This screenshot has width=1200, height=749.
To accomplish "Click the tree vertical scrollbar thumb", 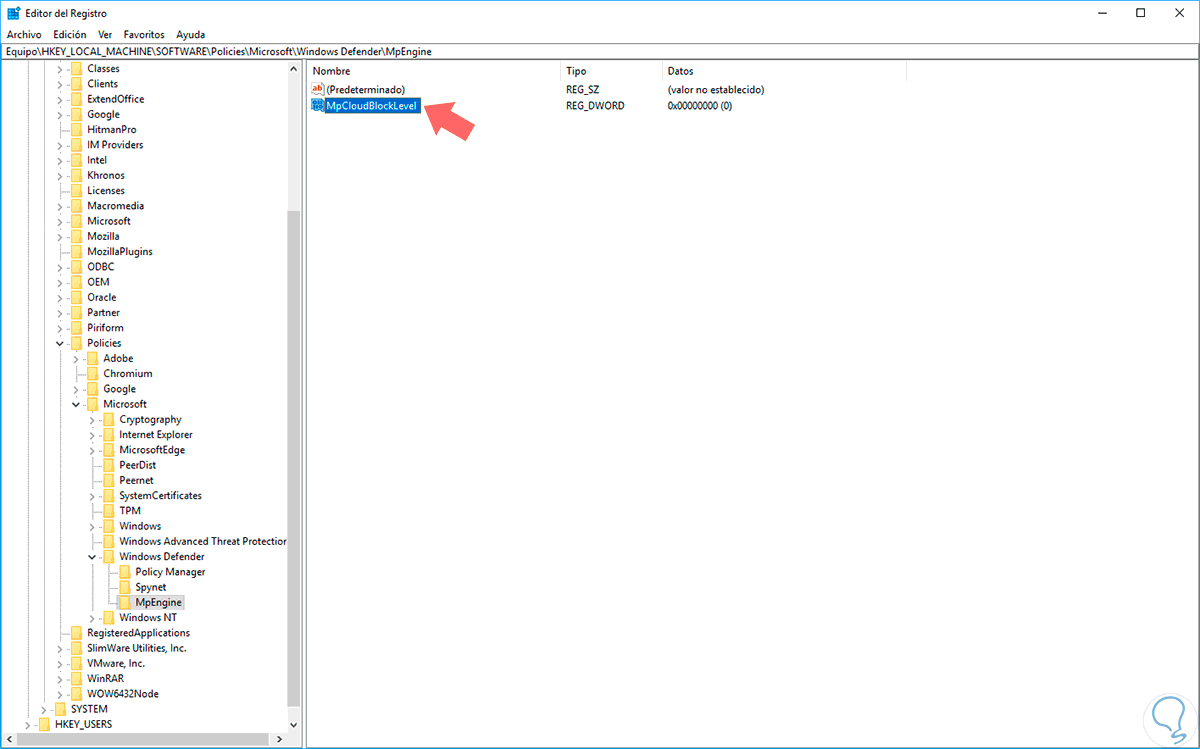I will tap(294, 458).
